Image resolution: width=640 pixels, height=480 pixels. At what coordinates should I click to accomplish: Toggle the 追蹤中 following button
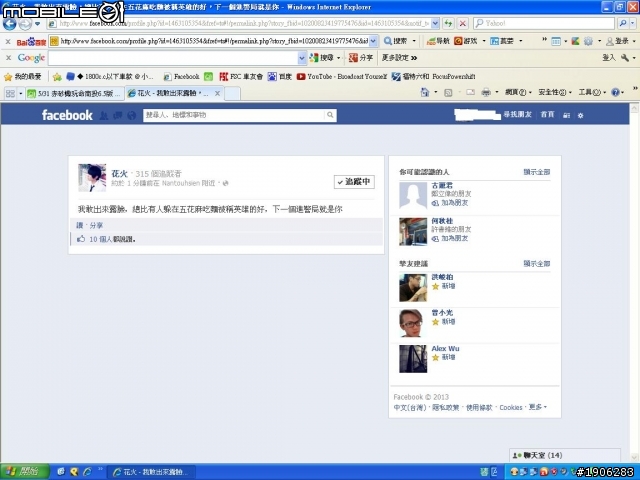(354, 182)
